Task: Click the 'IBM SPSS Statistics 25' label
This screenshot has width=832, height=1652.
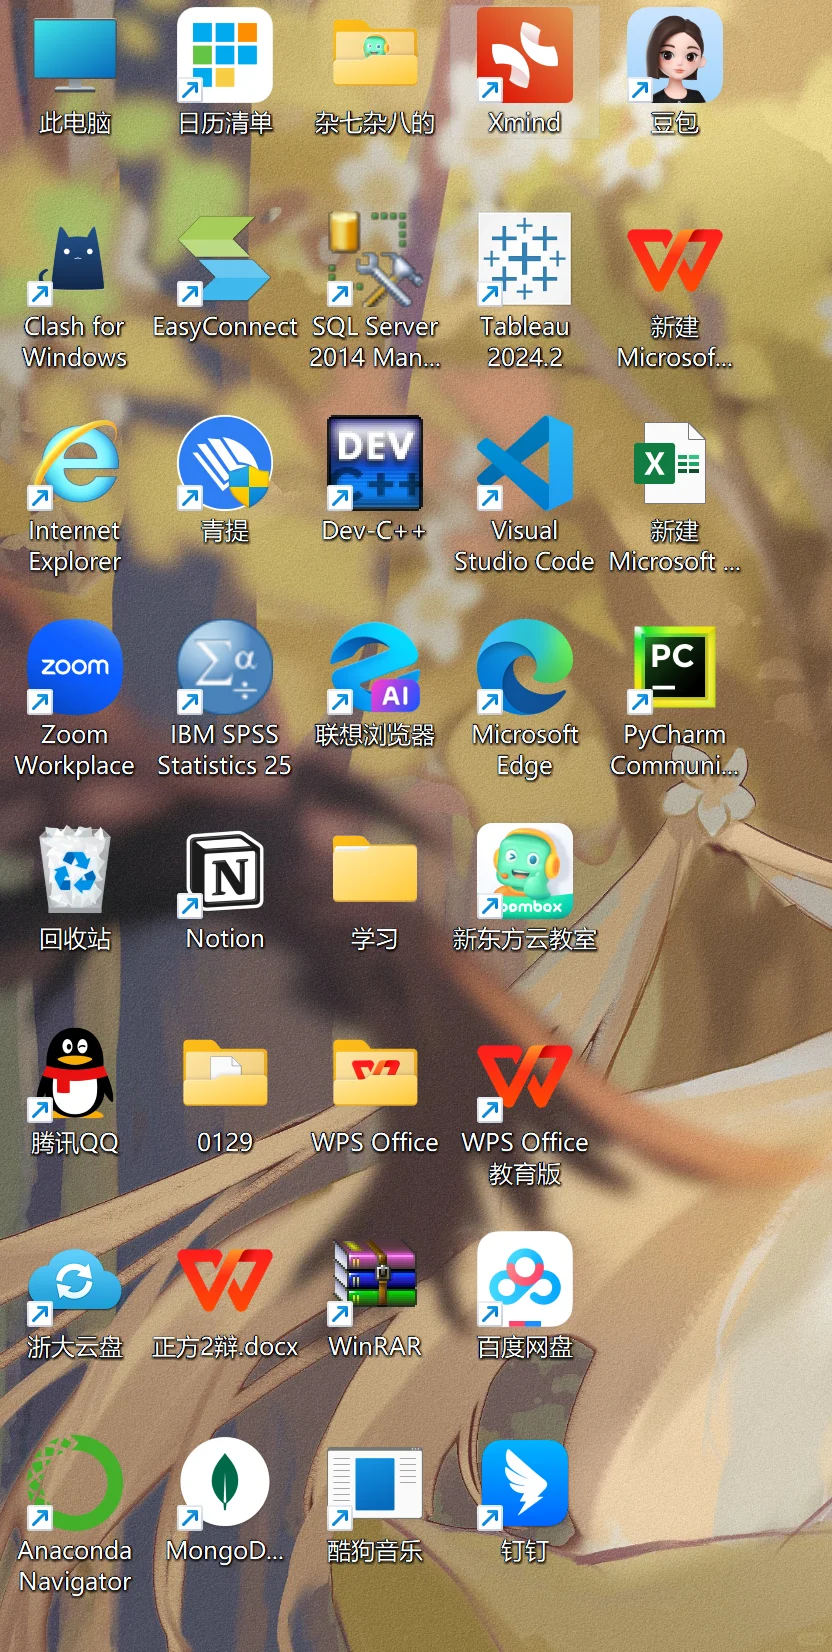Action: (225, 750)
